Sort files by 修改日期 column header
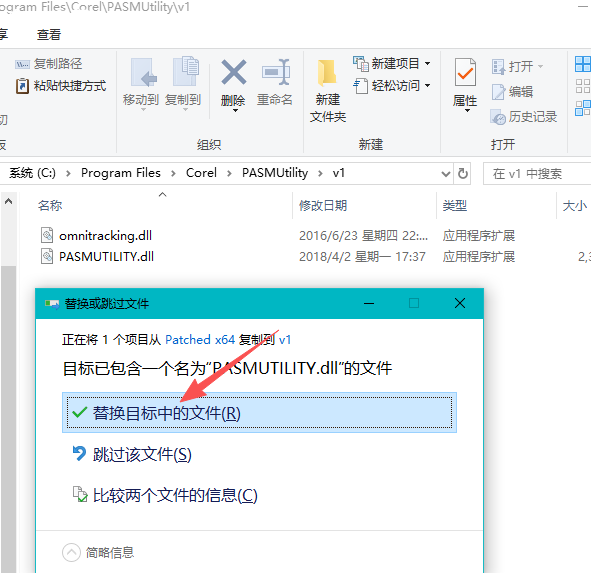591x573 pixels. point(323,206)
